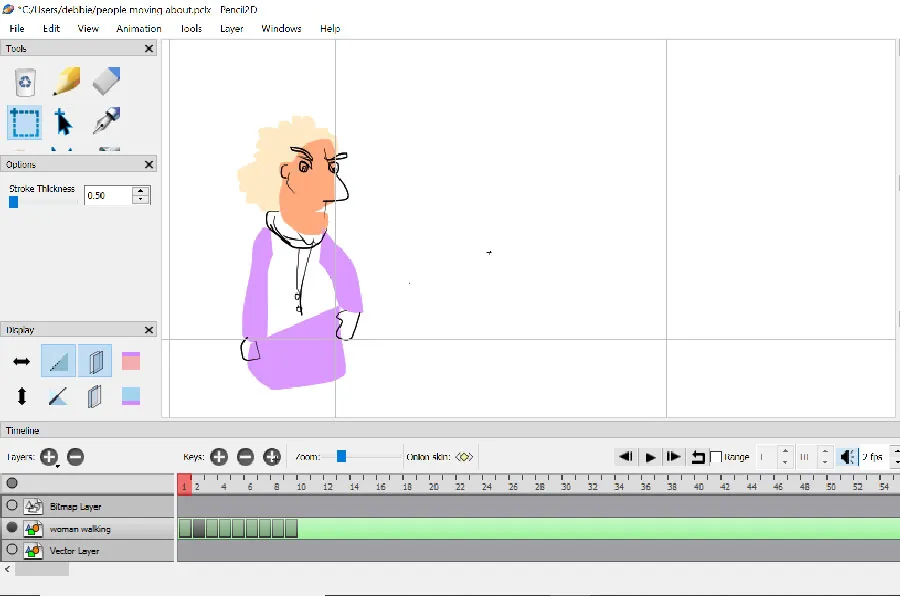Click the vertical flip icon
This screenshot has width=900, height=596.
click(21, 397)
